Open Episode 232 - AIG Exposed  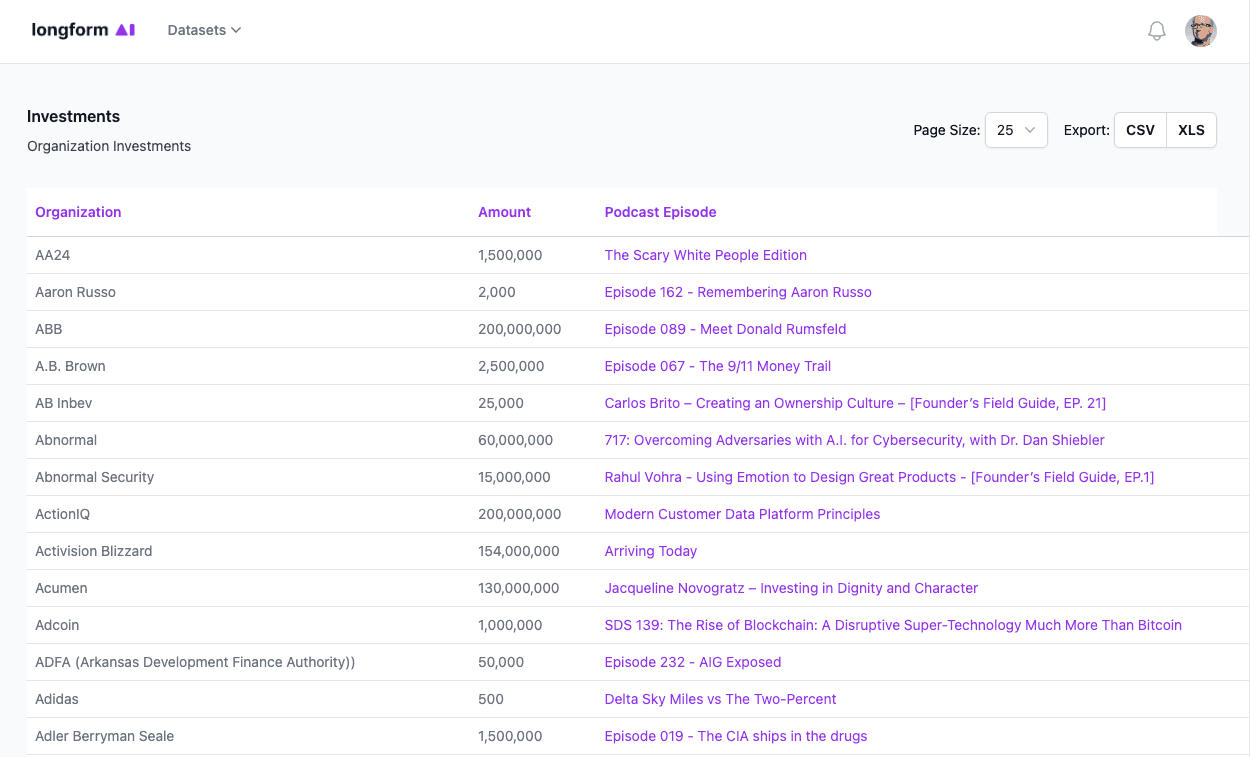(692, 662)
